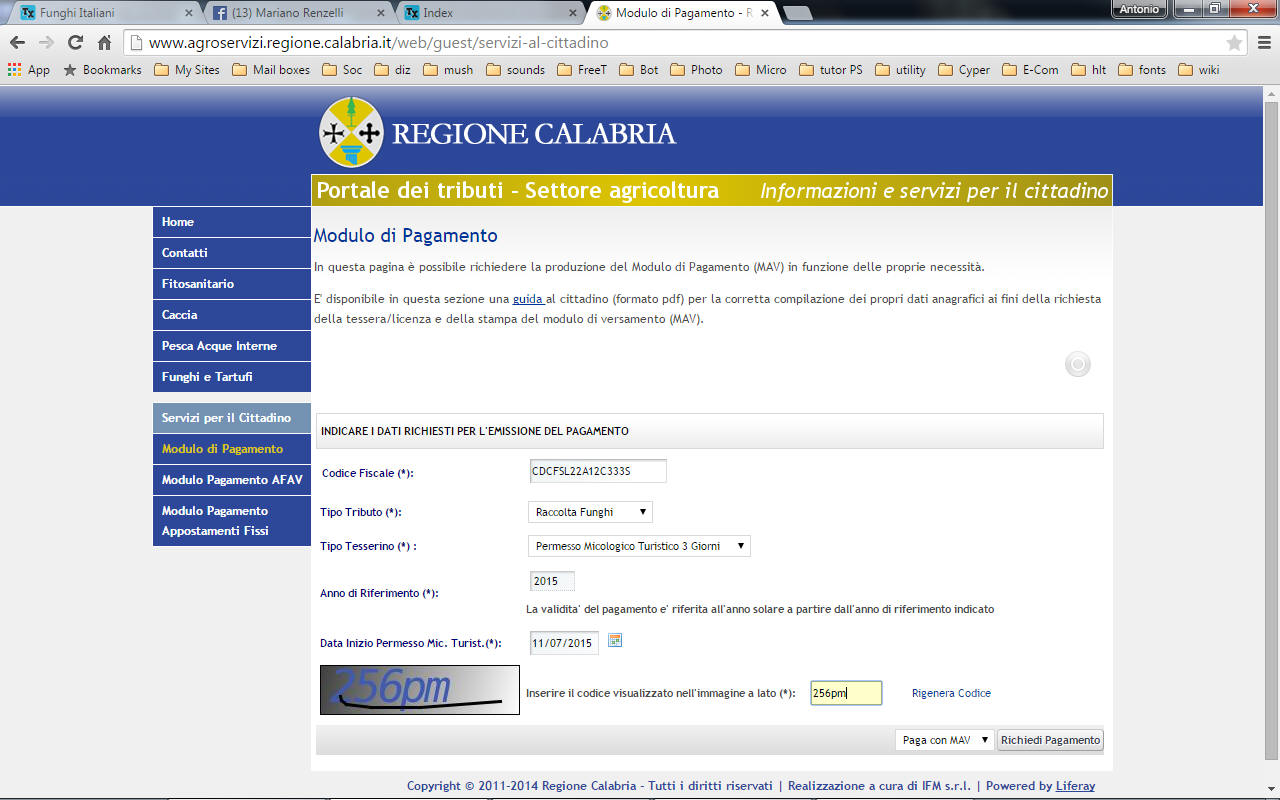The width and height of the screenshot is (1280, 800).
Task: Open the Chrome menu hamburger icon
Action: 1263,43
